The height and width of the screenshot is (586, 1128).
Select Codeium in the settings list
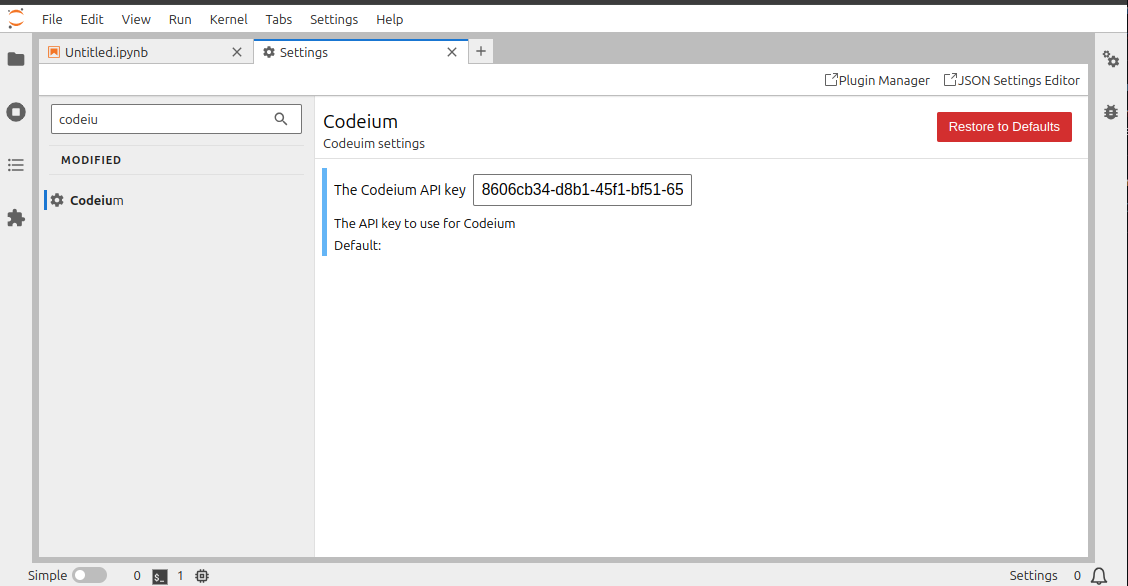(x=176, y=200)
